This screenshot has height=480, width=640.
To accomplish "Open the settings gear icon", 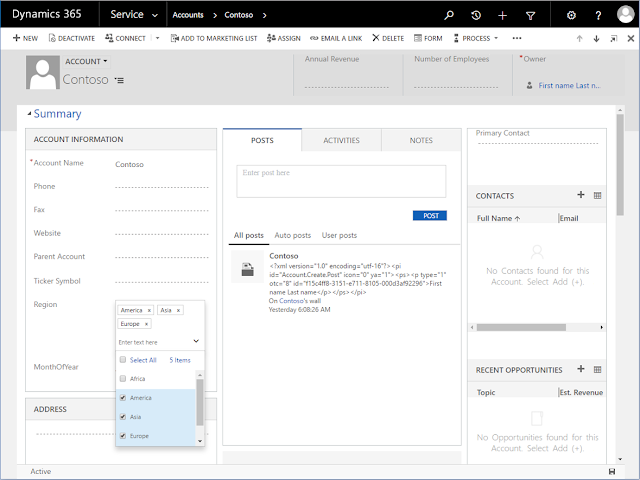I will 571,16.
